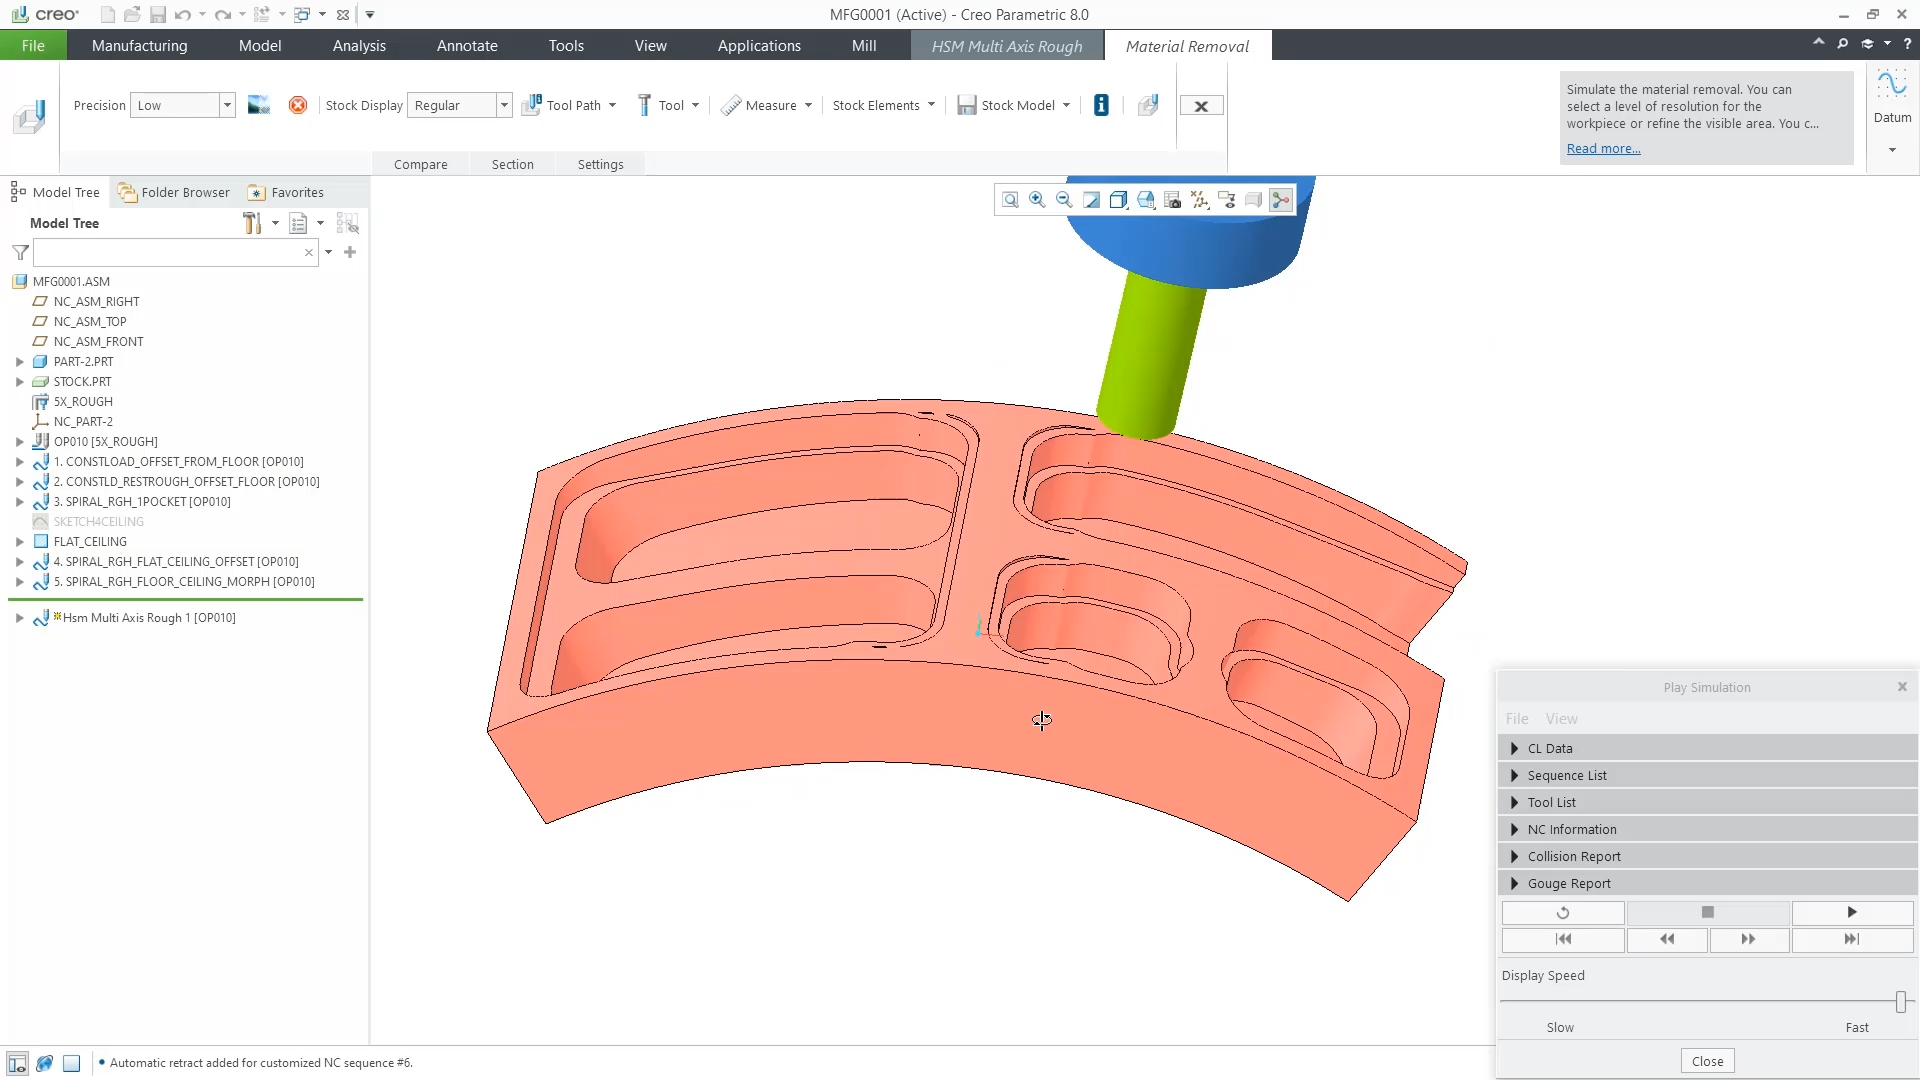Click the Display Speed slider handle

click(1901, 1001)
